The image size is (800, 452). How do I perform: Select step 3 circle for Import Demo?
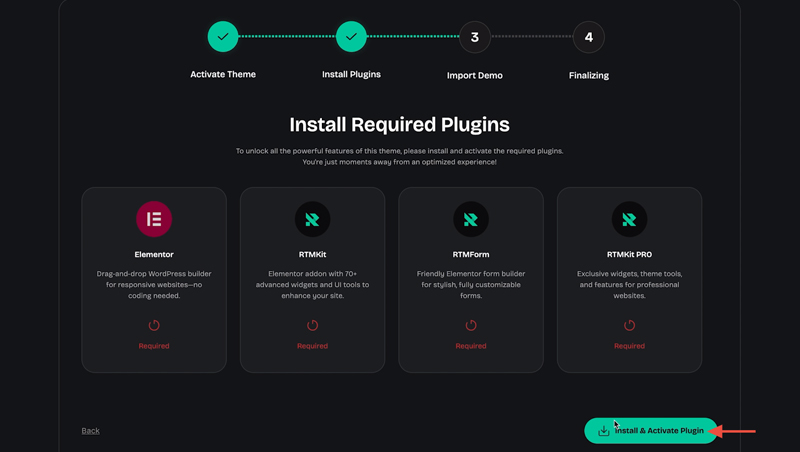[474, 37]
